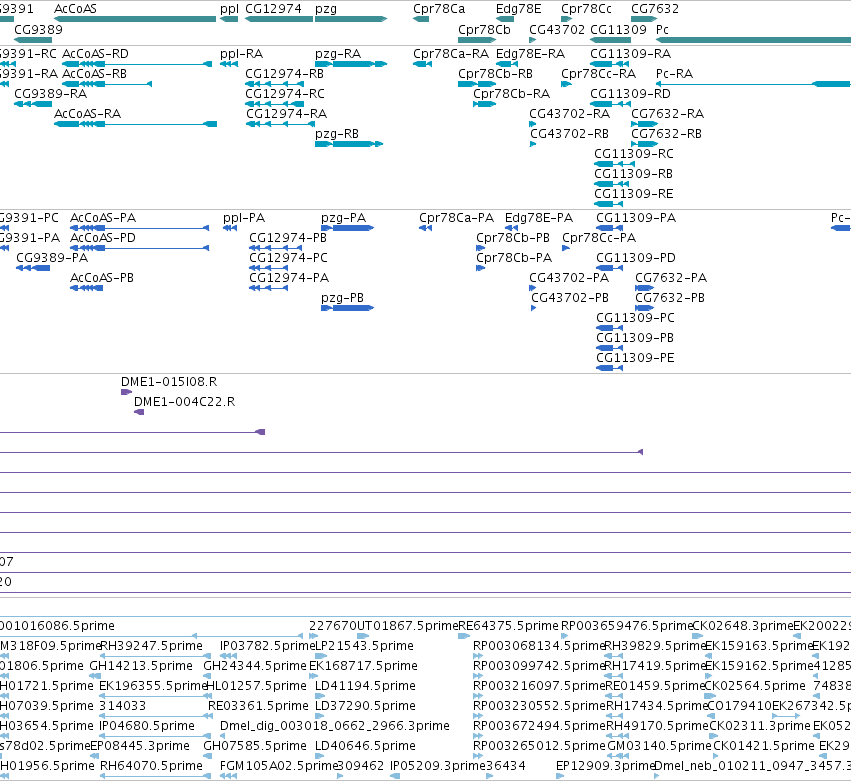Open transcript CG11309-RA
The image size is (851, 781).
631,54
